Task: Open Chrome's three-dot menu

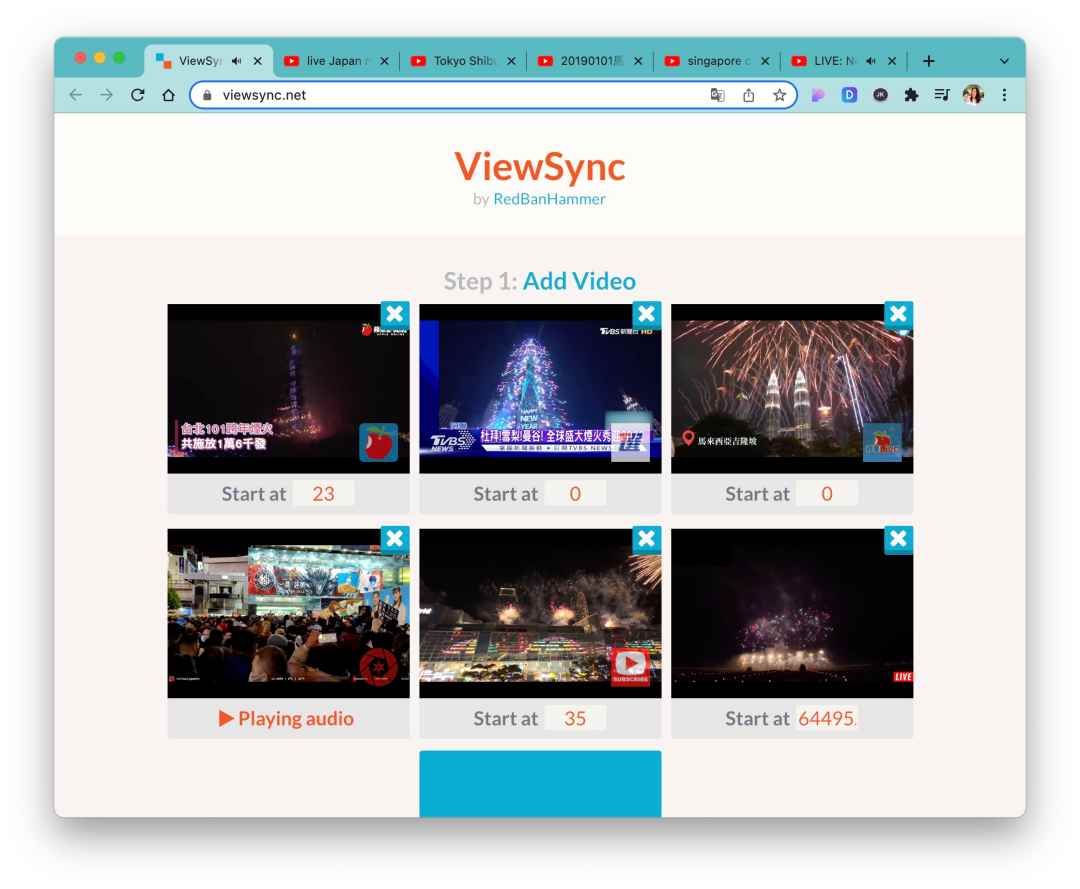Action: (x=1004, y=95)
